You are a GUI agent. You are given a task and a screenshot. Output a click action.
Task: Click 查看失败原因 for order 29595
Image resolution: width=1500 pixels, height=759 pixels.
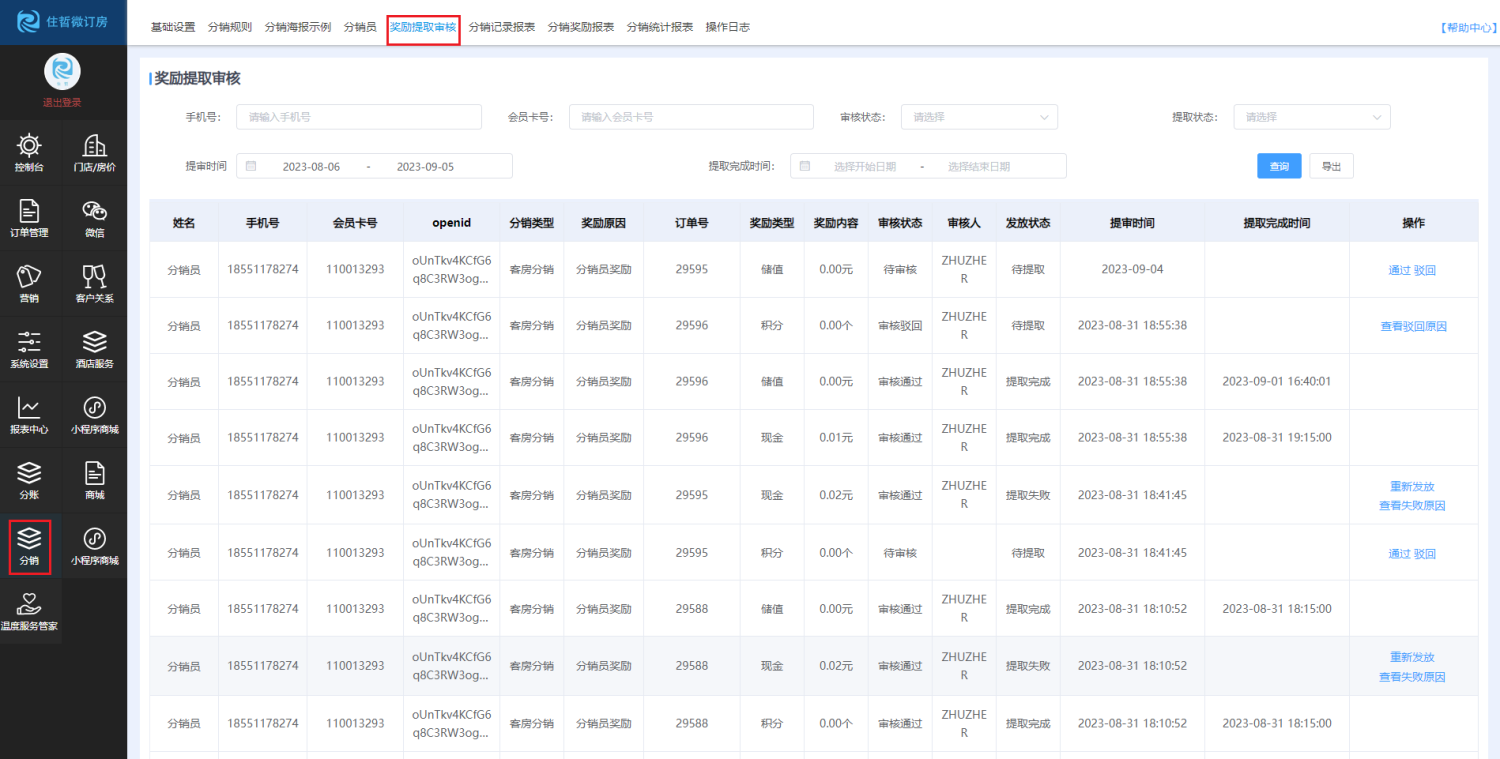pyautogui.click(x=1413, y=505)
